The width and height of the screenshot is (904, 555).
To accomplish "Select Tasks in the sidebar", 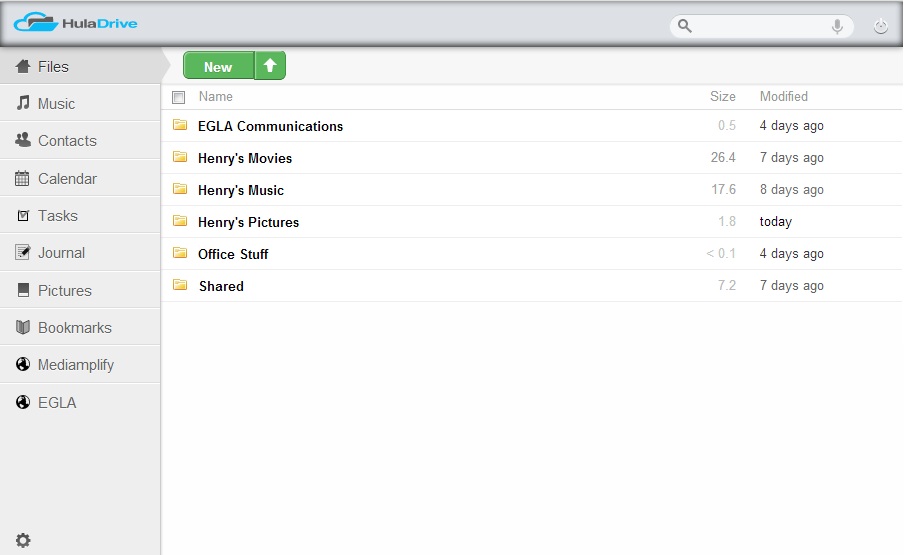I will click(57, 216).
